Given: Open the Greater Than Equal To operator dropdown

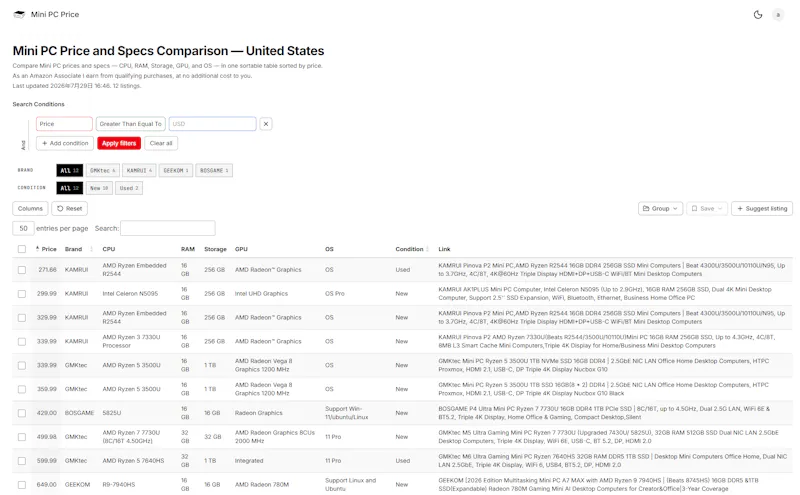Looking at the screenshot, I should [131, 124].
